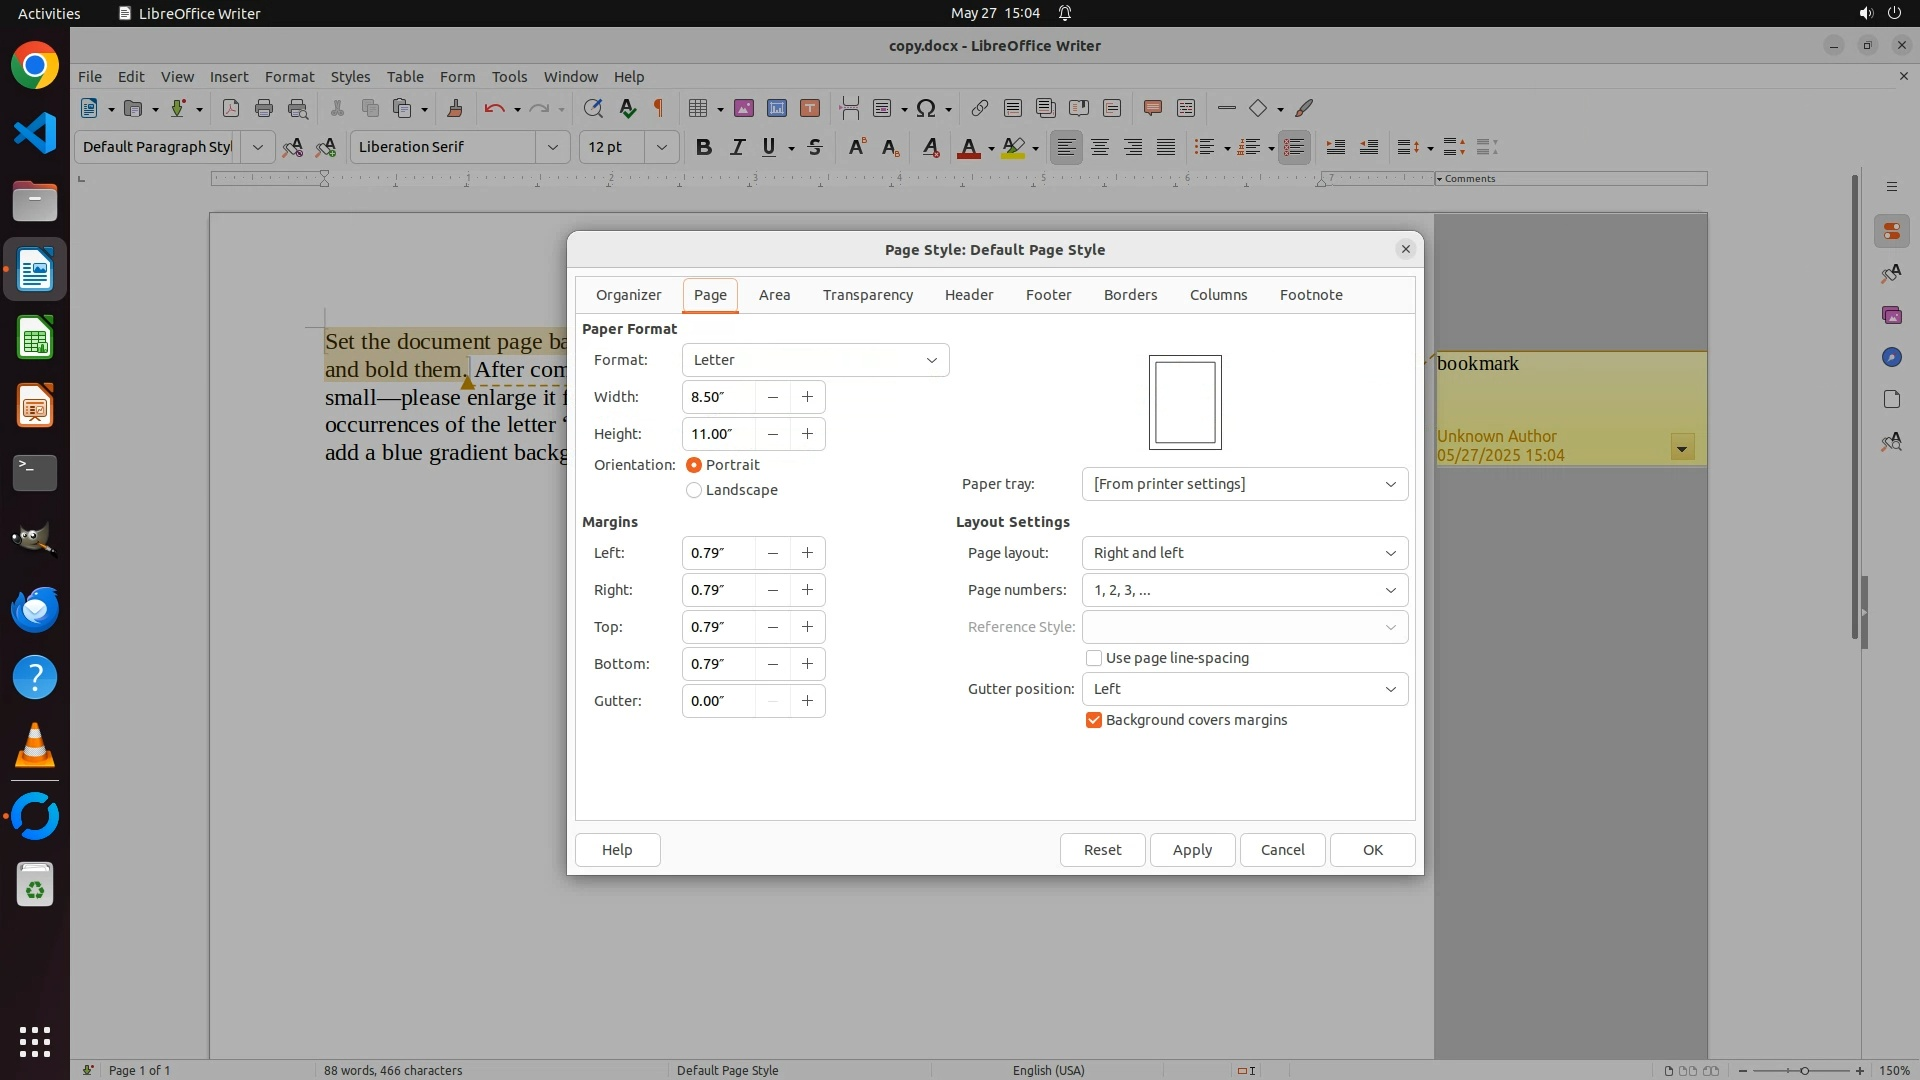Select the Landscape orientation radio button

pyautogui.click(x=694, y=490)
